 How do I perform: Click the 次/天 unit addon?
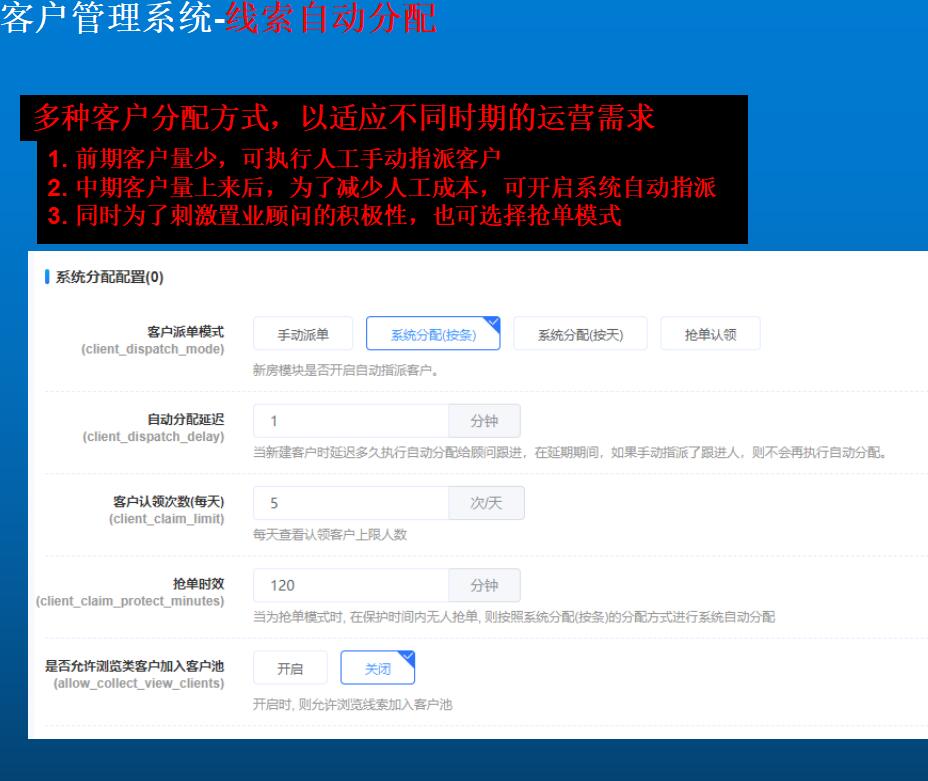[486, 503]
